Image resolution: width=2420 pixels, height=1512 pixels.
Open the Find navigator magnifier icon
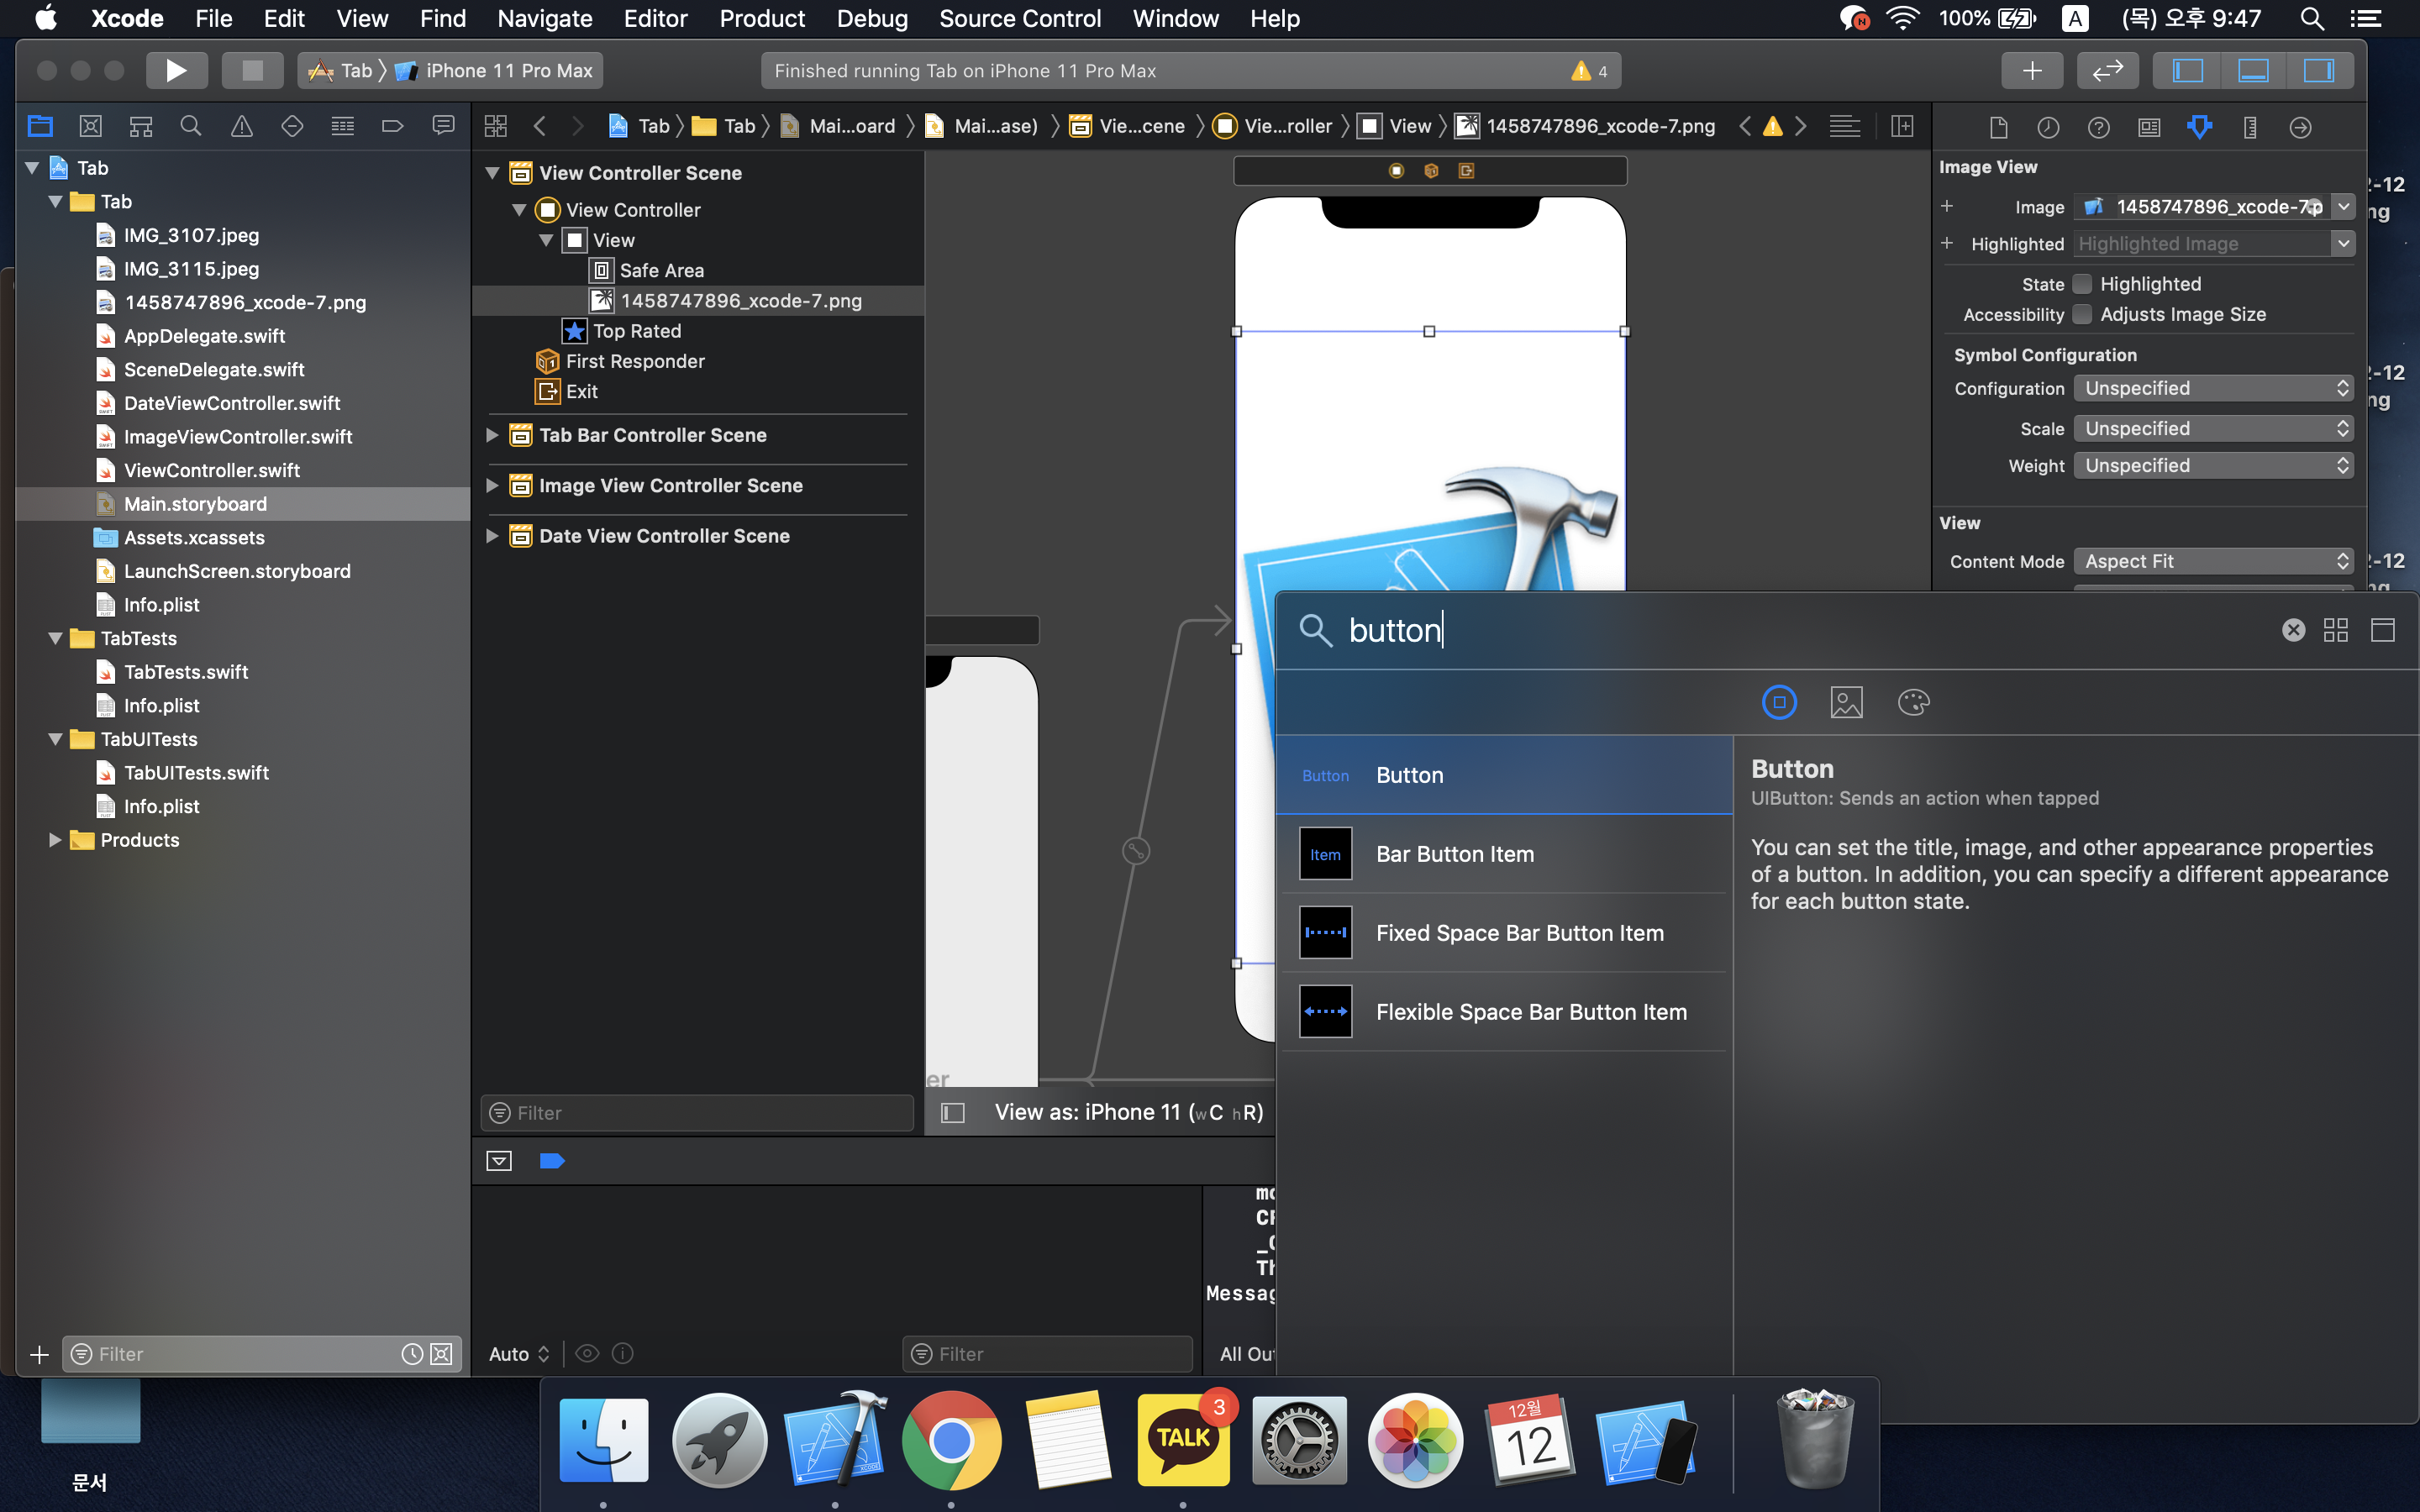tap(190, 126)
